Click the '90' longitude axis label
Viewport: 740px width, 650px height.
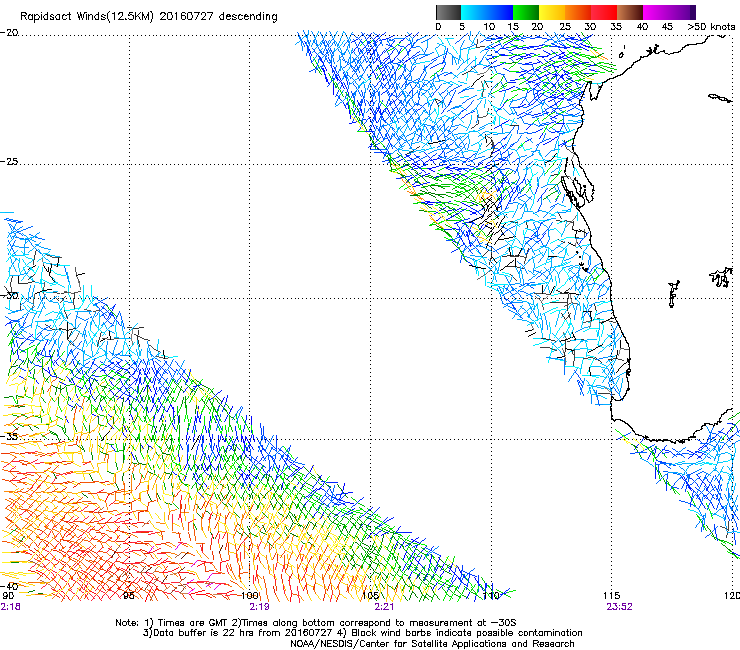point(8,596)
